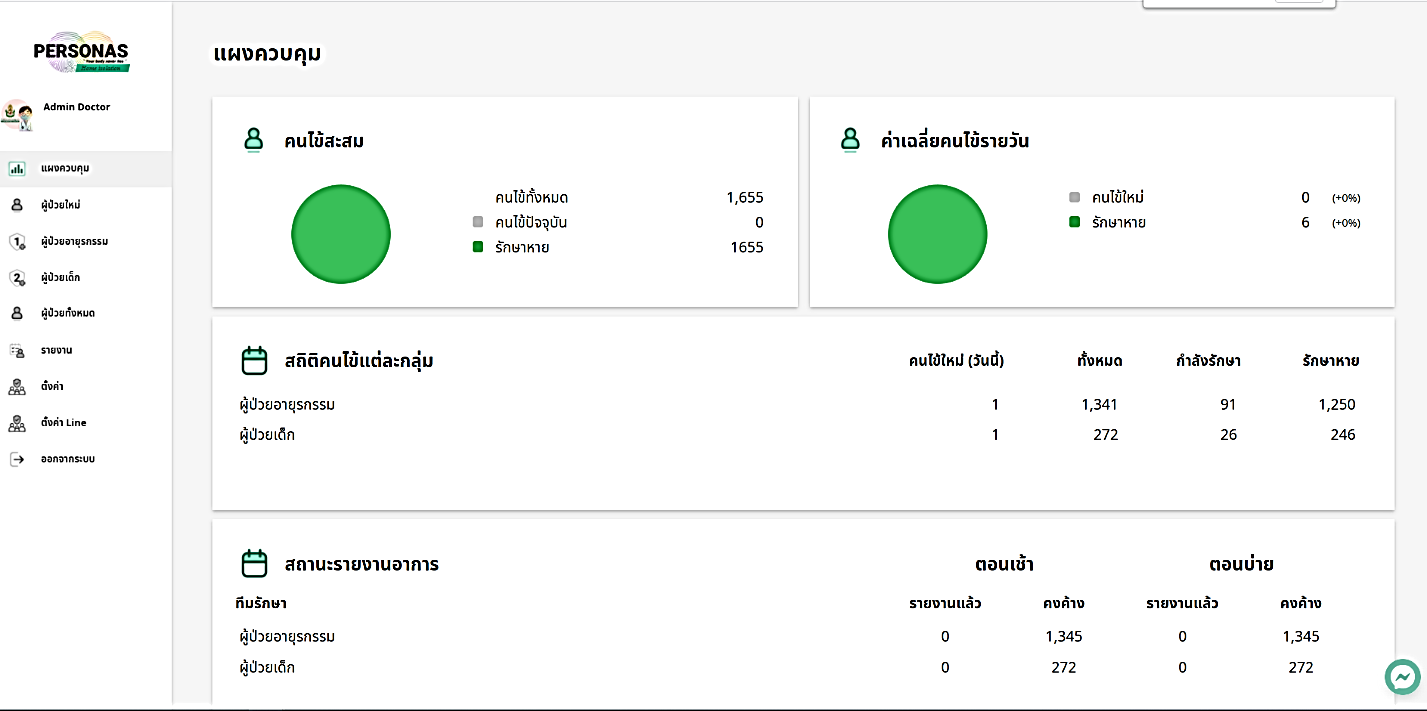Viewport: 1427px width, 711px height.
Task: Click ผู้ป่วยเด็ก row in สถานะรายงานอาการ
Action: pyautogui.click(x=803, y=667)
